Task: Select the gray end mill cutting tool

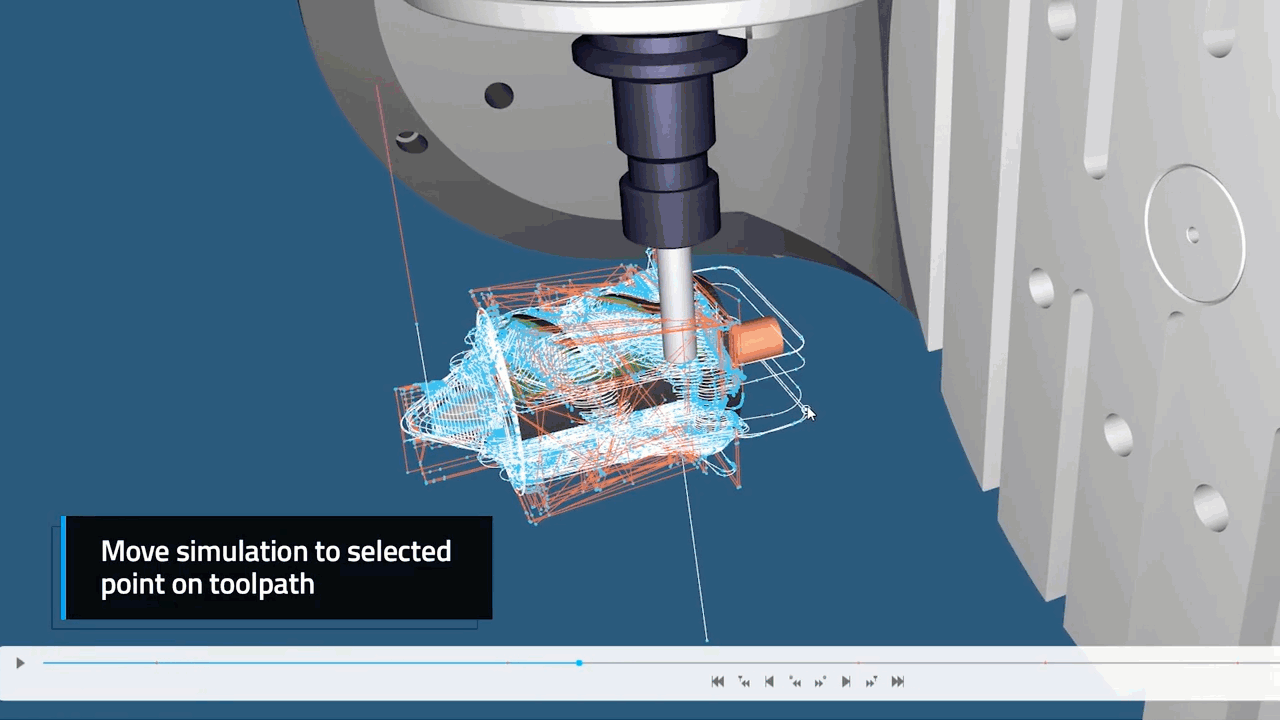Action: [x=677, y=305]
